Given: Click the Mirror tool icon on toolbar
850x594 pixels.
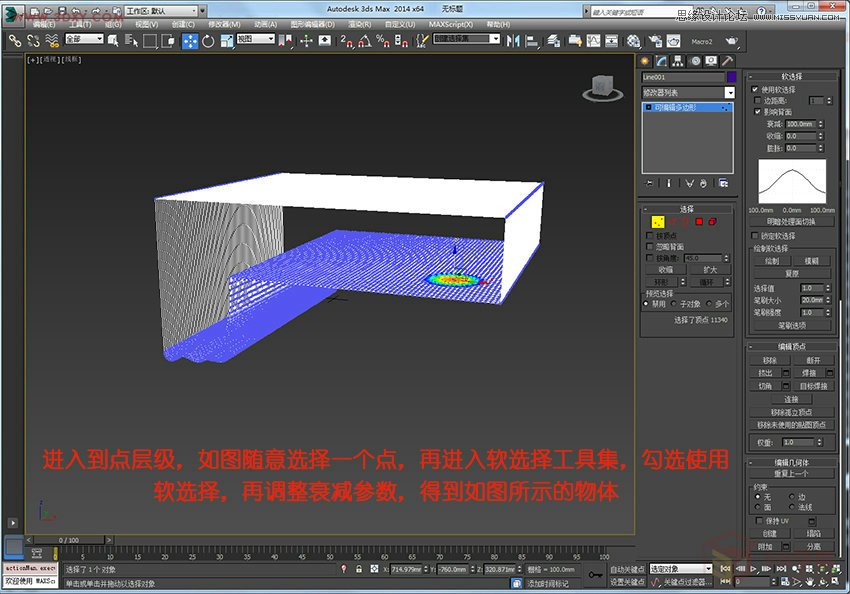Looking at the screenshot, I should [513, 41].
